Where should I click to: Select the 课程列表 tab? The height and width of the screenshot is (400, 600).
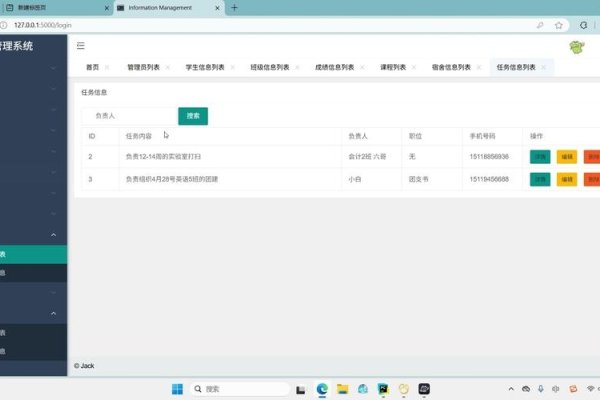coord(393,67)
